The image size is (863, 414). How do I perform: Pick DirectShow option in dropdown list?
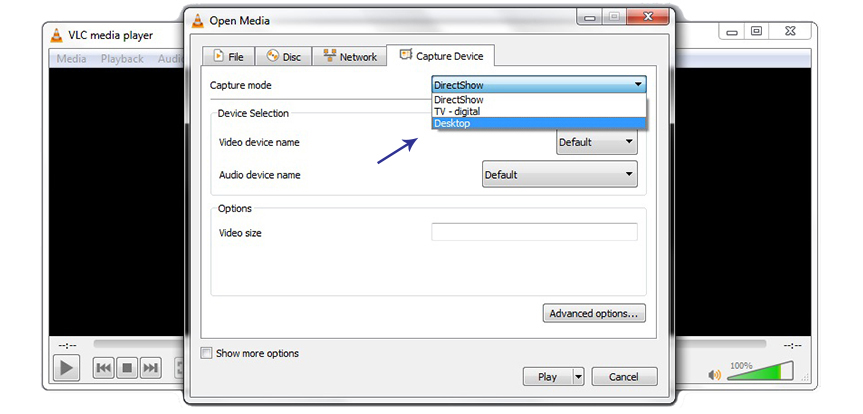pos(539,100)
